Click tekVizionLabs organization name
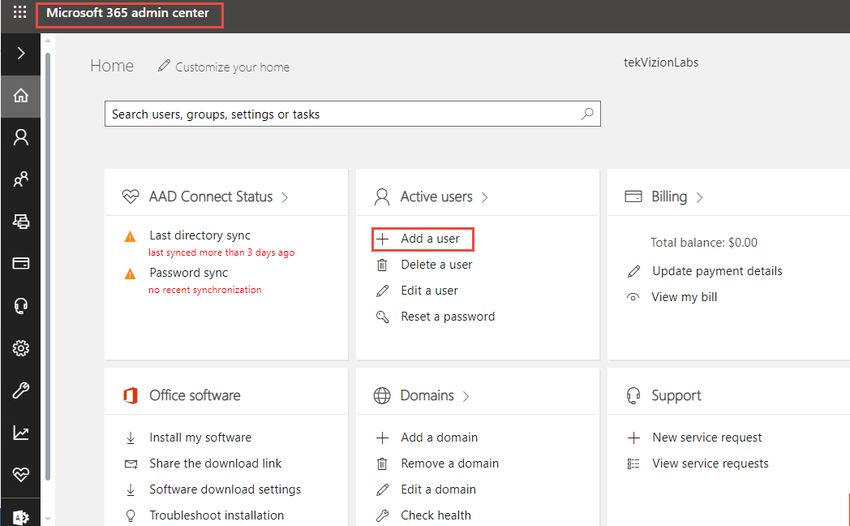 click(661, 62)
